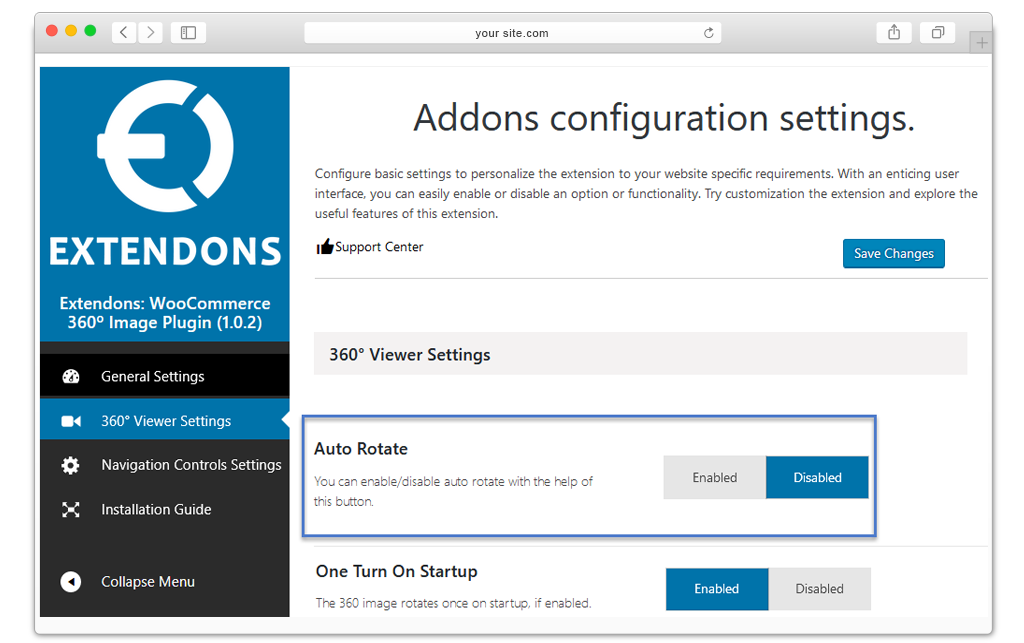Click the Addons configuration settings title
Screen dimensions: 1024x643
(x=664, y=118)
